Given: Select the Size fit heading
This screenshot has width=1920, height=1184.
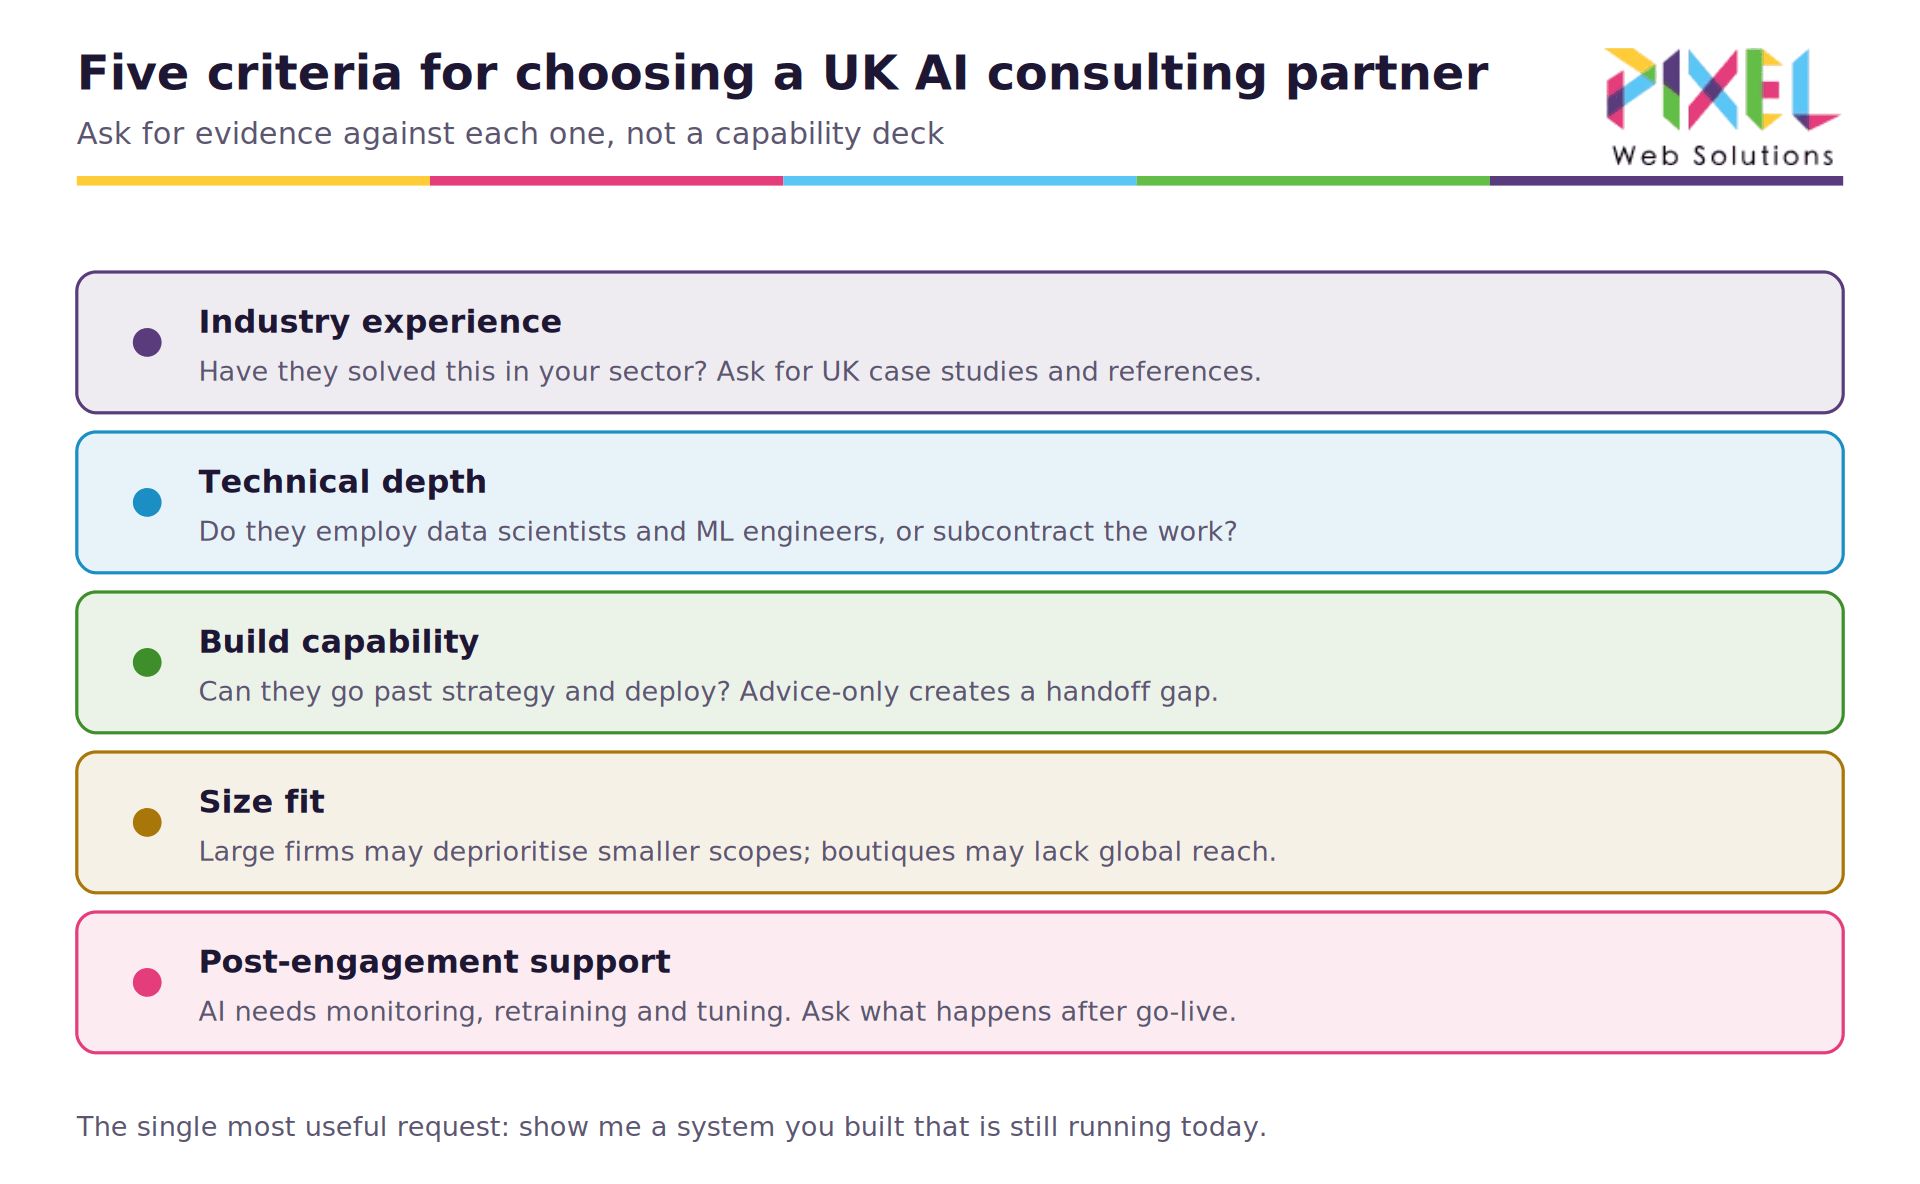Looking at the screenshot, I should (261, 802).
